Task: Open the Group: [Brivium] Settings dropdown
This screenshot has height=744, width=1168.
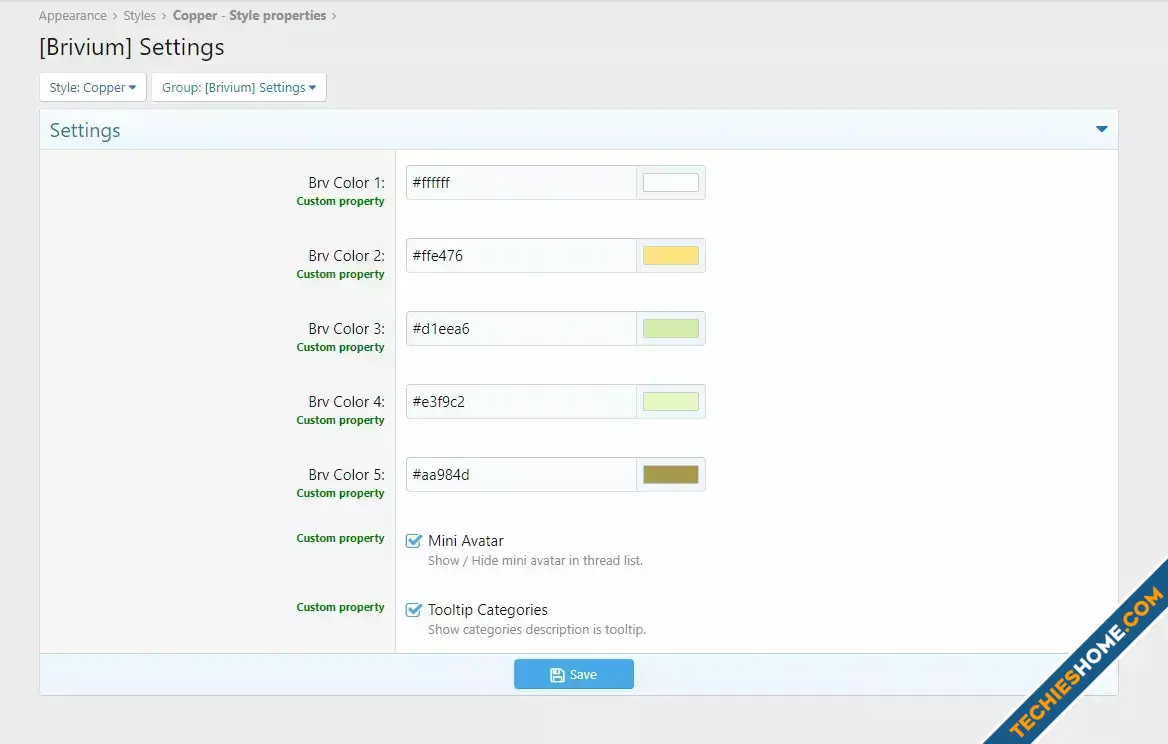Action: pyautogui.click(x=239, y=87)
